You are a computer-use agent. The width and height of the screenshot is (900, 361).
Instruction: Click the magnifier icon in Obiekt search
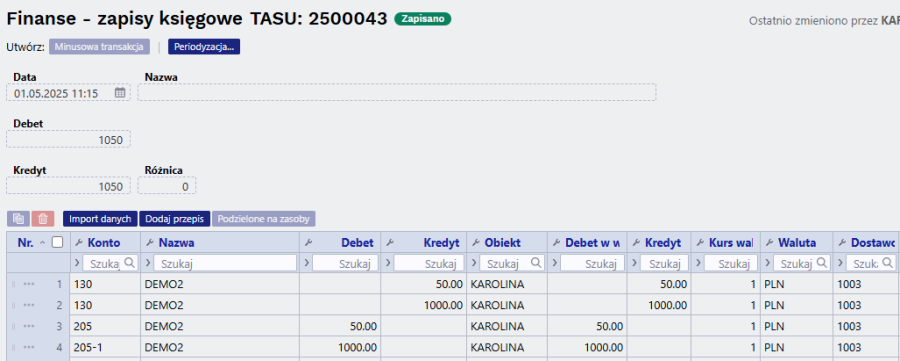click(x=536, y=263)
